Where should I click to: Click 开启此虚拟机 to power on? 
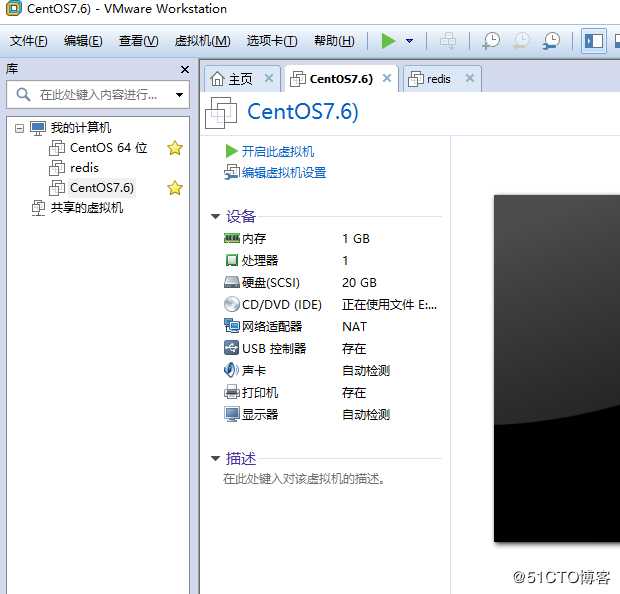point(278,151)
